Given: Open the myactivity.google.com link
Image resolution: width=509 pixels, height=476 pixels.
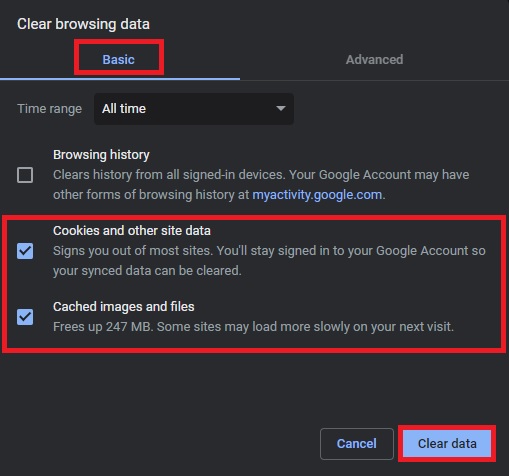Looking at the screenshot, I should [317, 195].
